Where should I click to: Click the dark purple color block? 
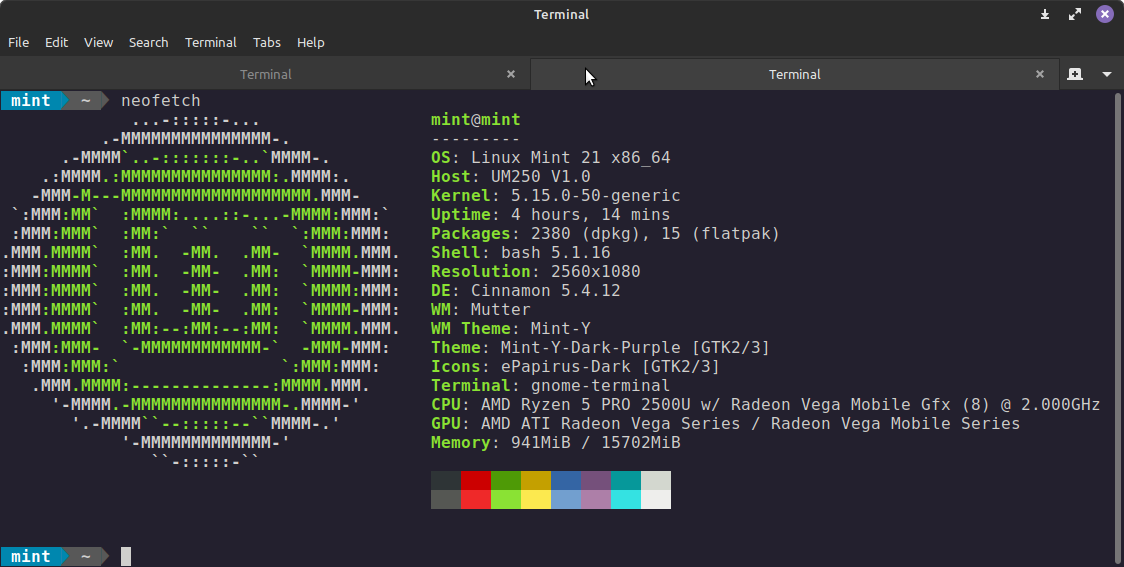(x=596, y=480)
